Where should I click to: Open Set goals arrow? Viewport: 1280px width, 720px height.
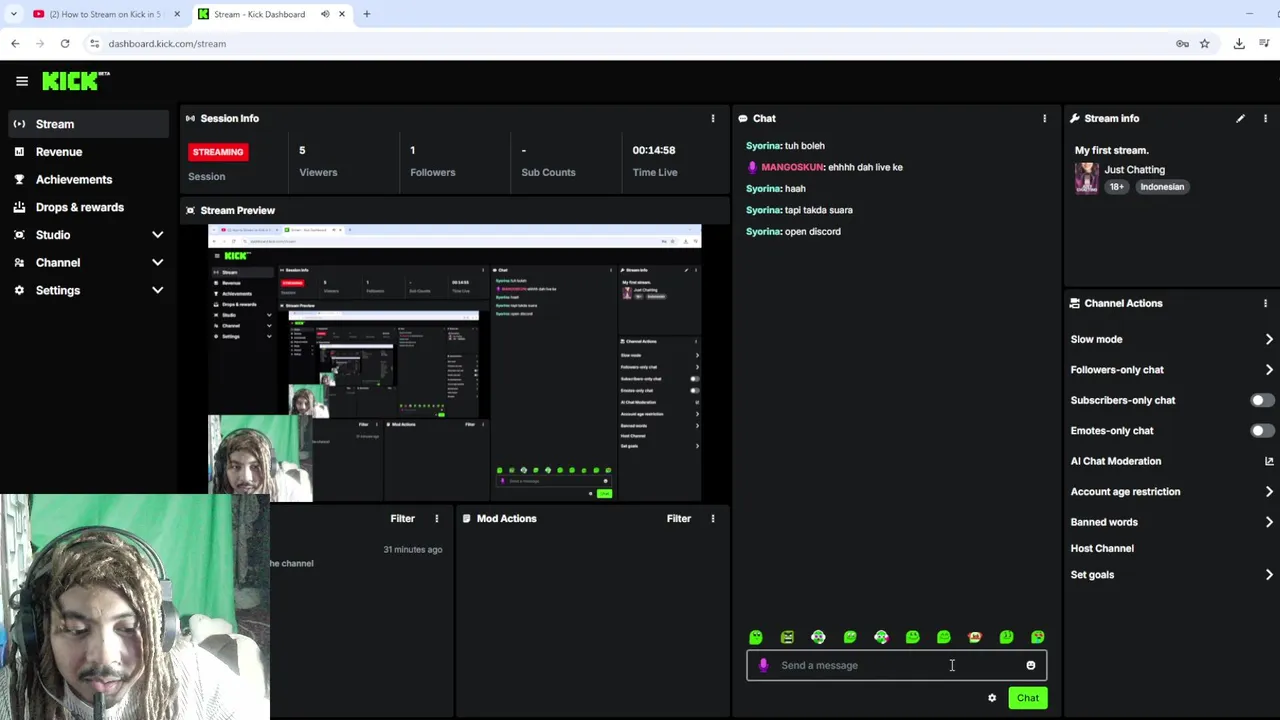tap(1269, 575)
